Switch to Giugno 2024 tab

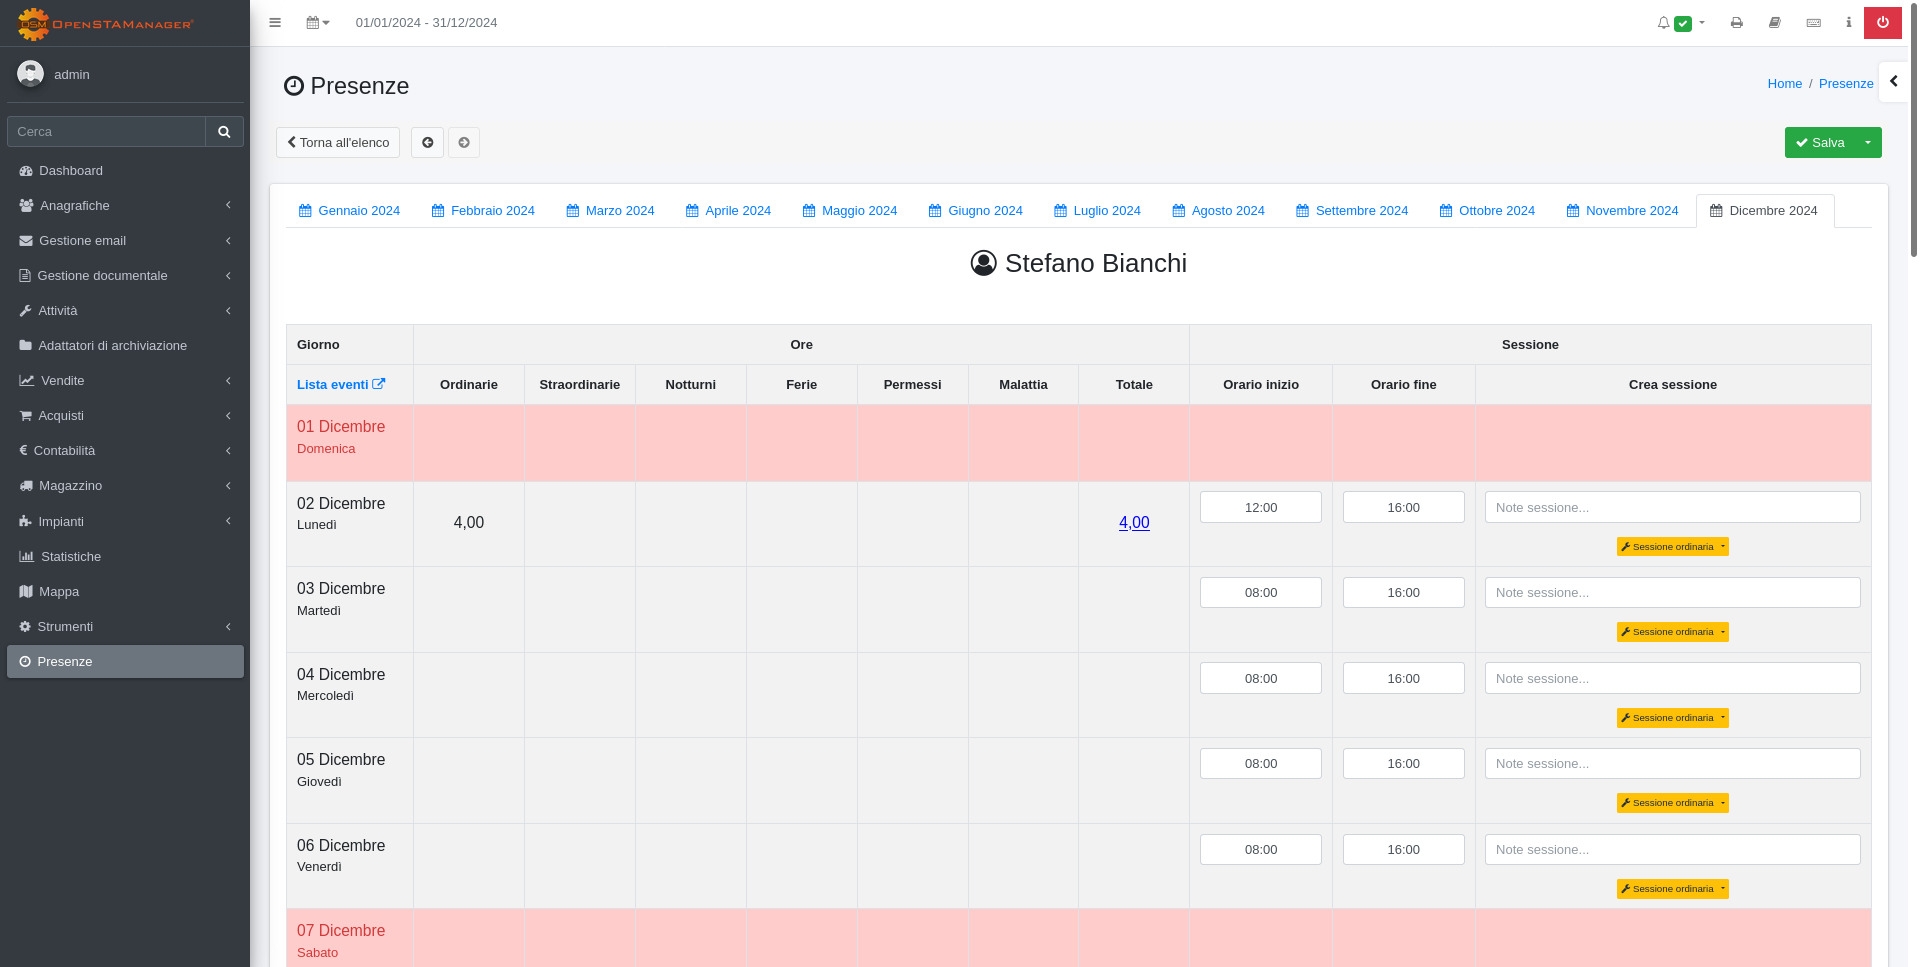[975, 210]
